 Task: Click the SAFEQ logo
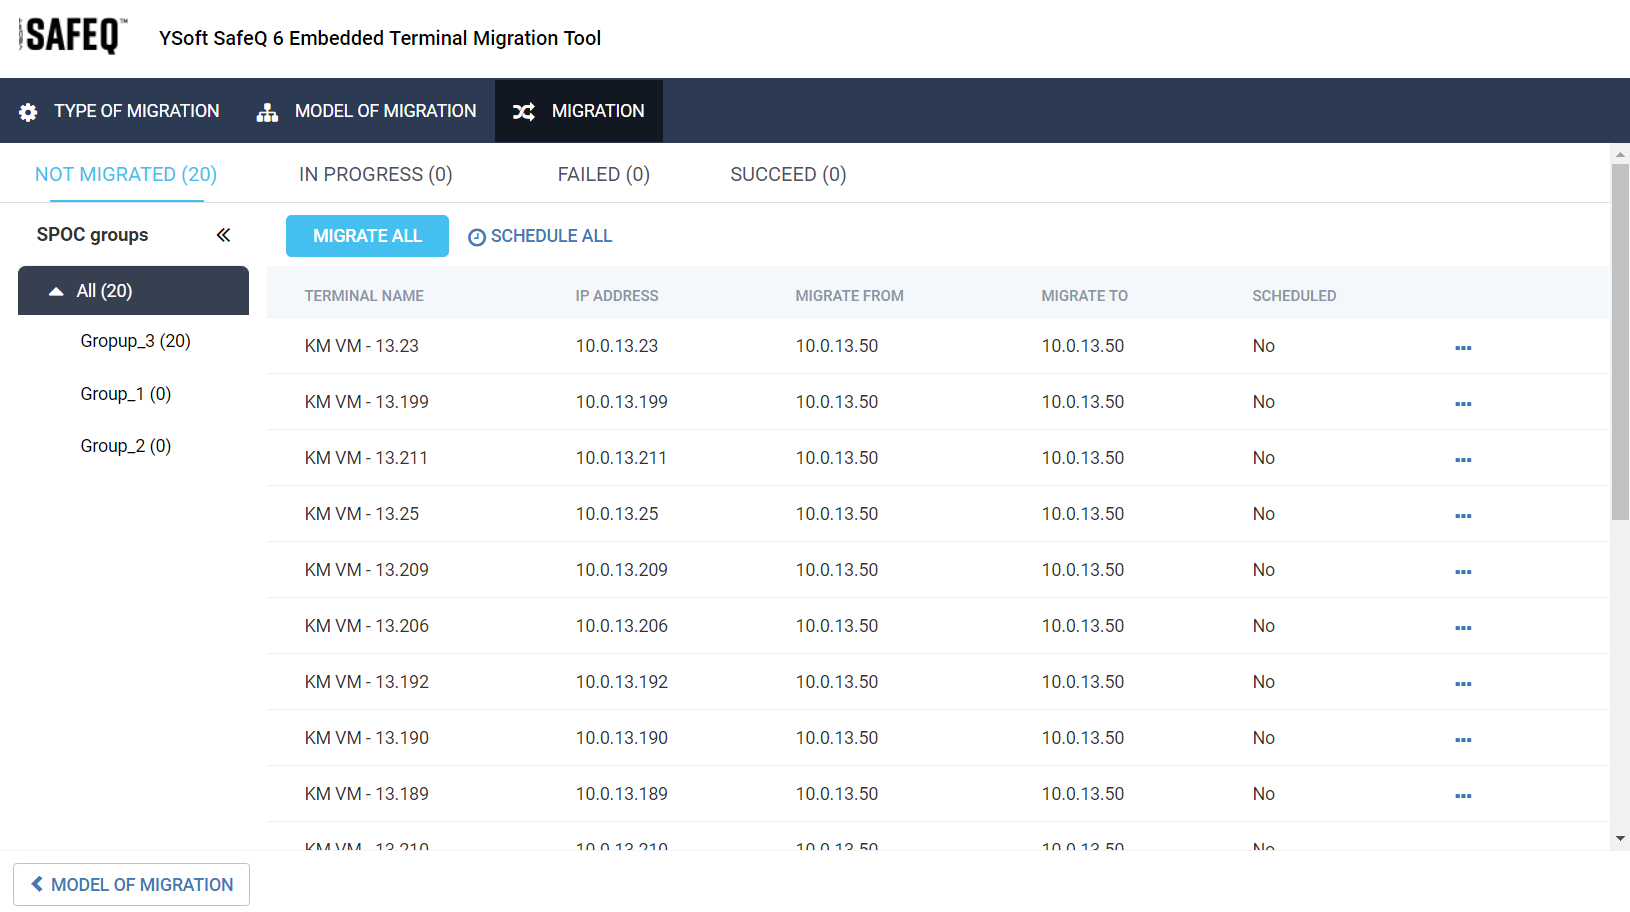click(x=73, y=36)
